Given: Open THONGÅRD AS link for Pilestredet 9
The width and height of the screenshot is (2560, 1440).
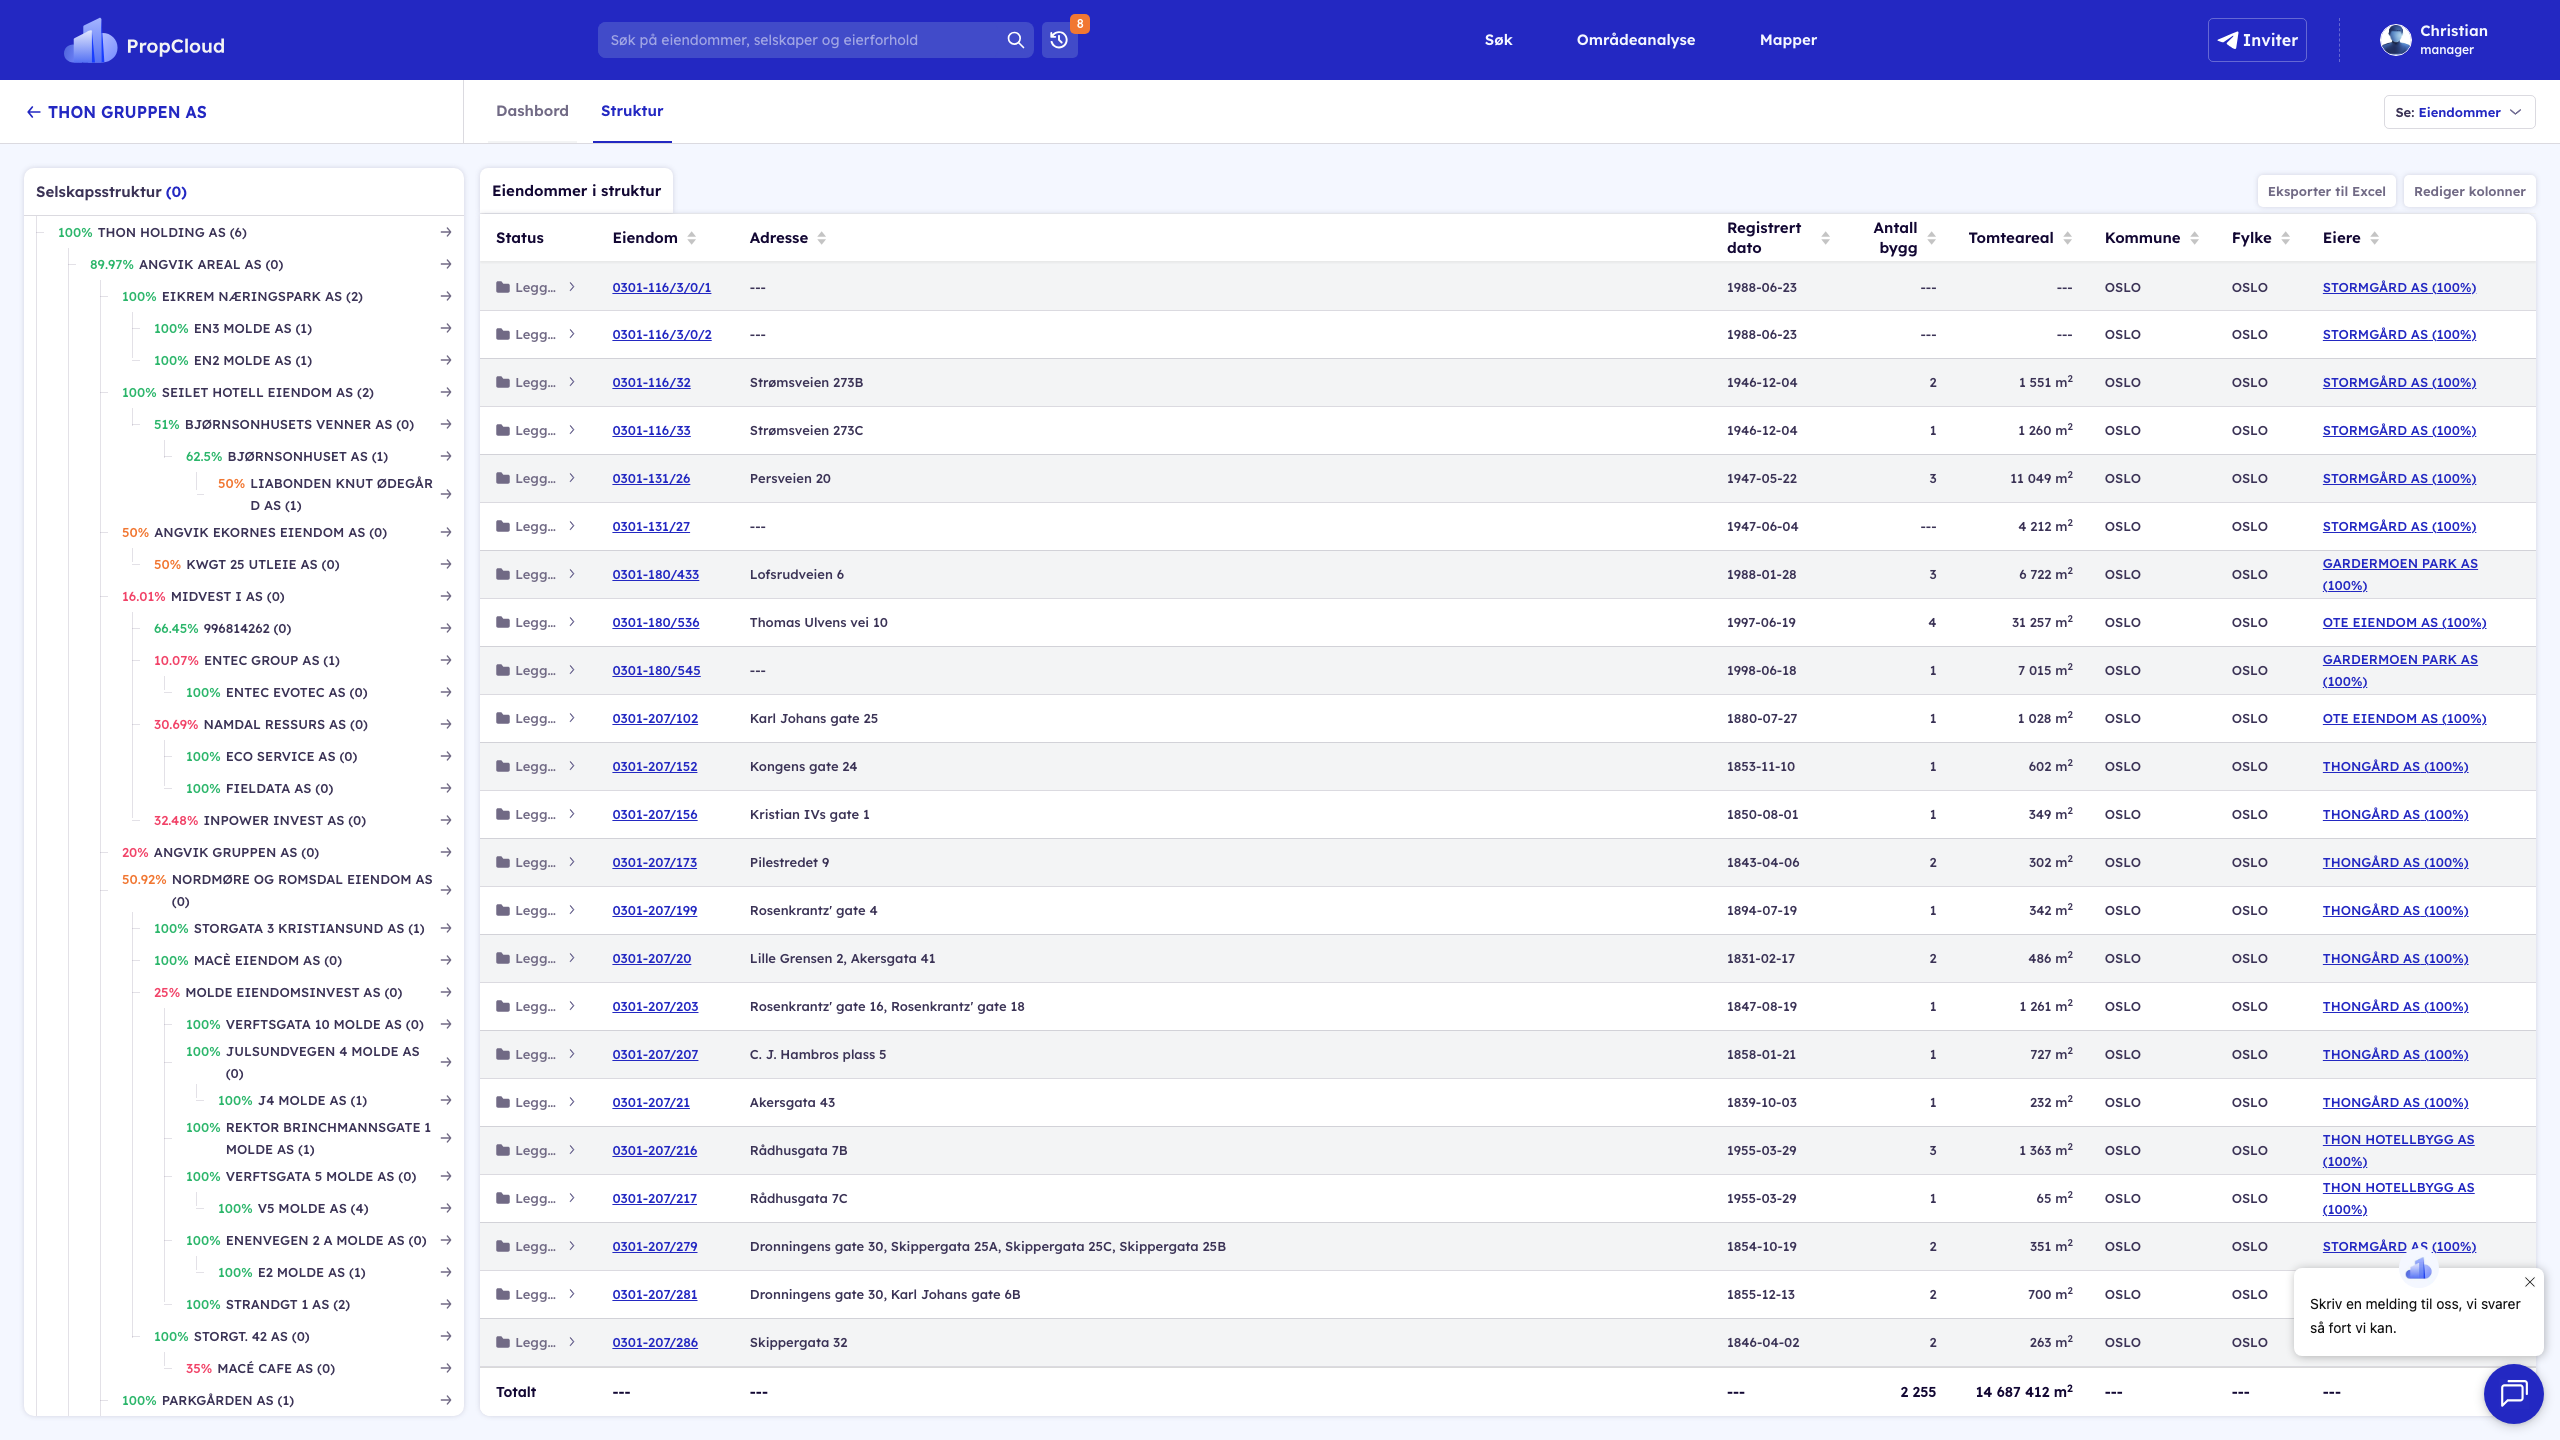Looking at the screenshot, I should pos(2395,863).
